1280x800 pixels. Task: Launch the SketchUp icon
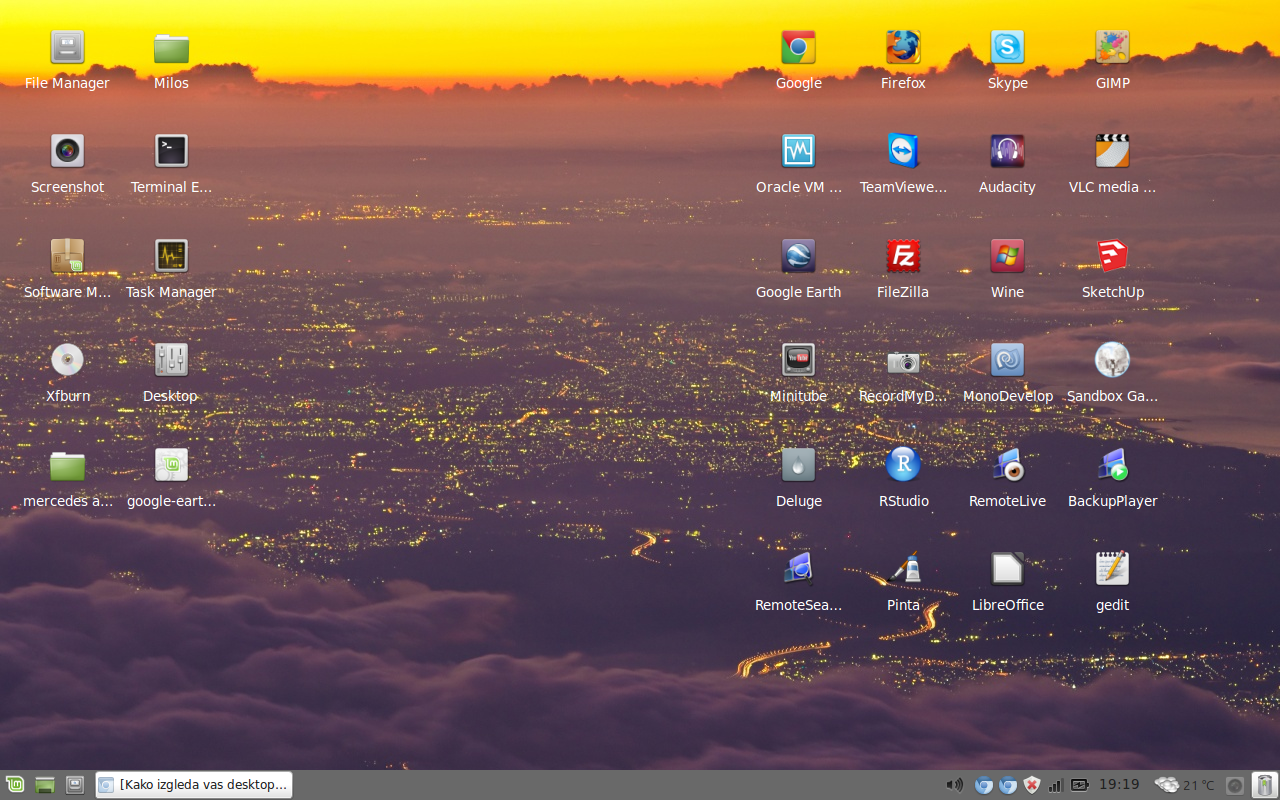(x=1112, y=256)
